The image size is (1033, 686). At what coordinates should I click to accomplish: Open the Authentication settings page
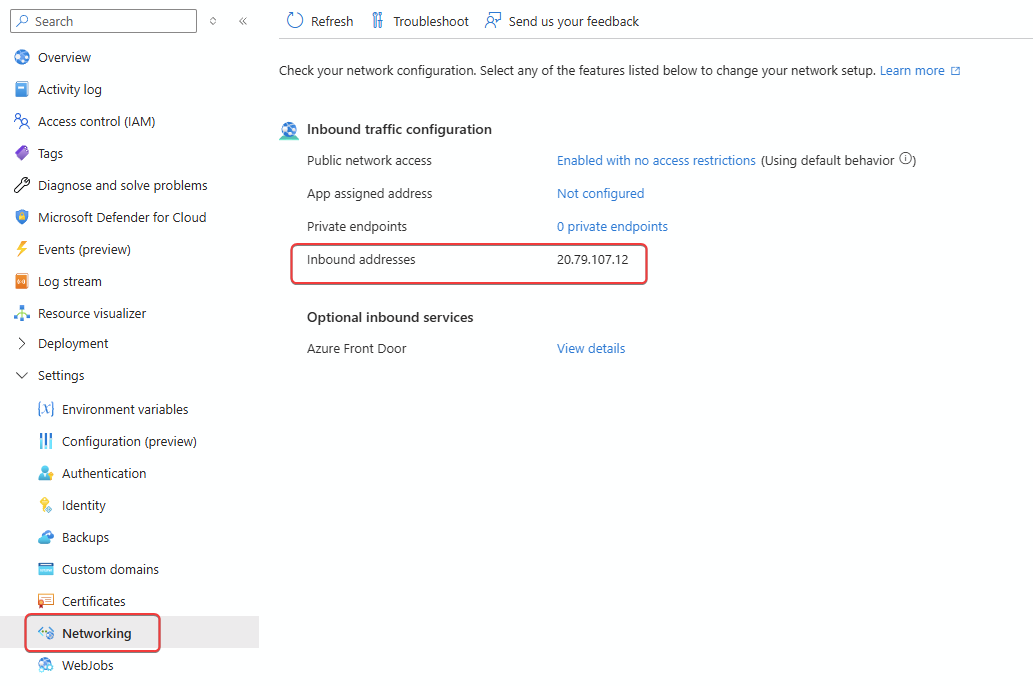104,473
